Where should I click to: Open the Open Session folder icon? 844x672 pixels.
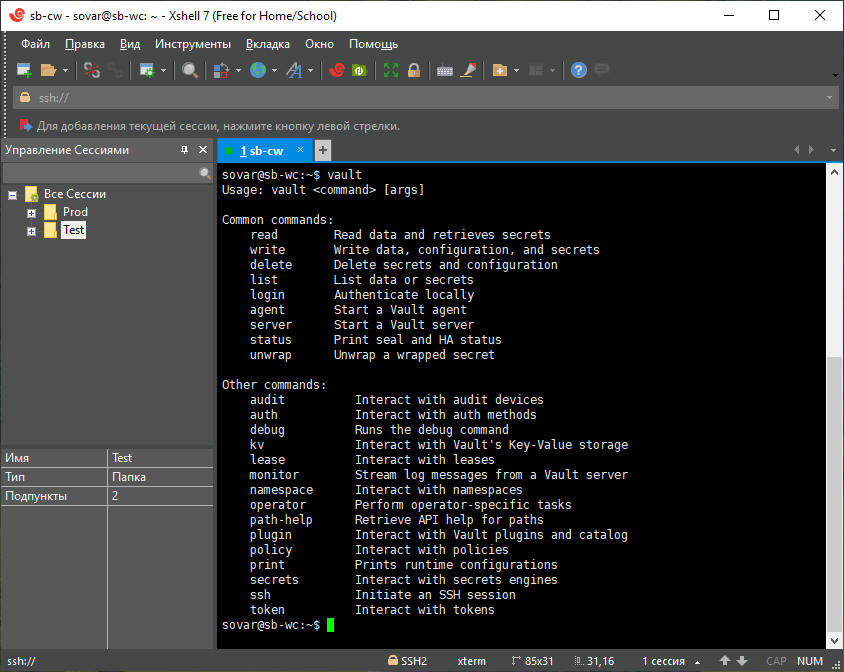coord(48,70)
